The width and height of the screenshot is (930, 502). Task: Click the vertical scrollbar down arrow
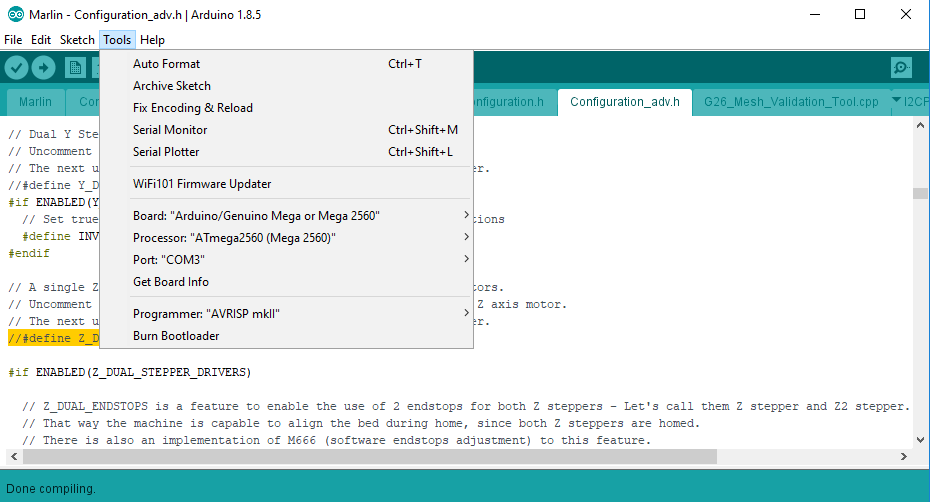(x=920, y=440)
